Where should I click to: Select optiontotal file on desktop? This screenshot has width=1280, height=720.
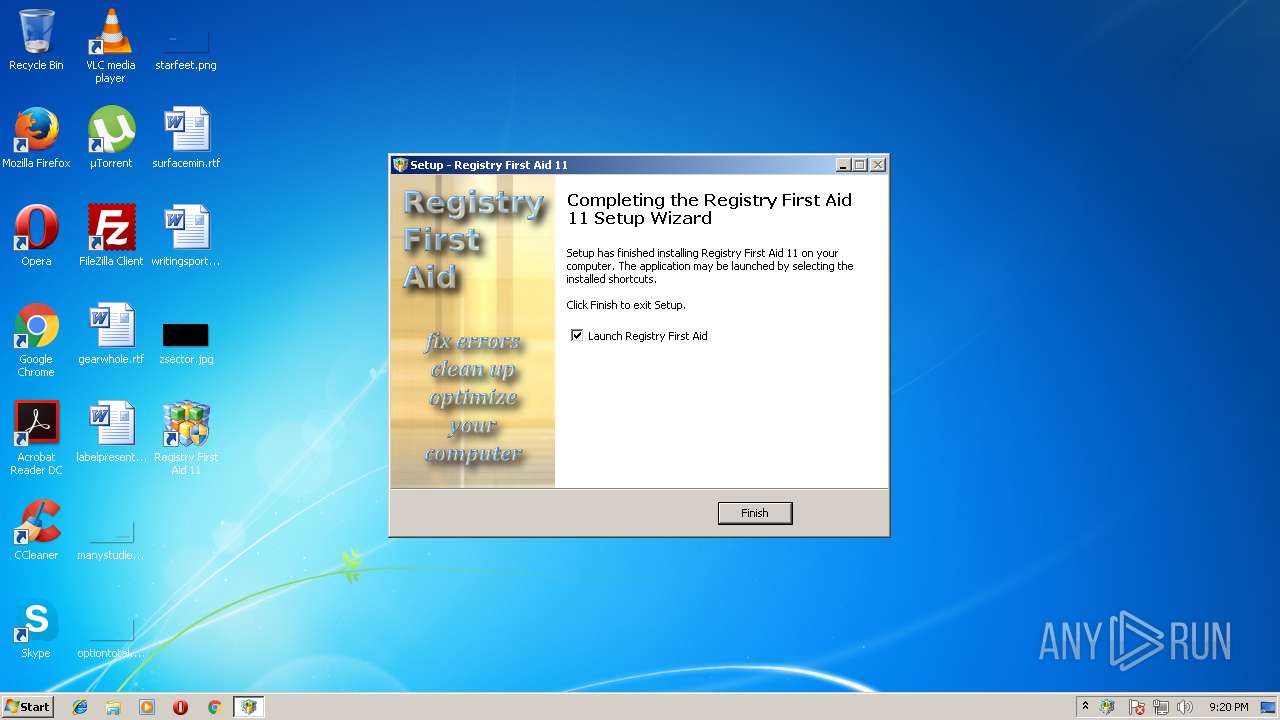tap(110, 638)
